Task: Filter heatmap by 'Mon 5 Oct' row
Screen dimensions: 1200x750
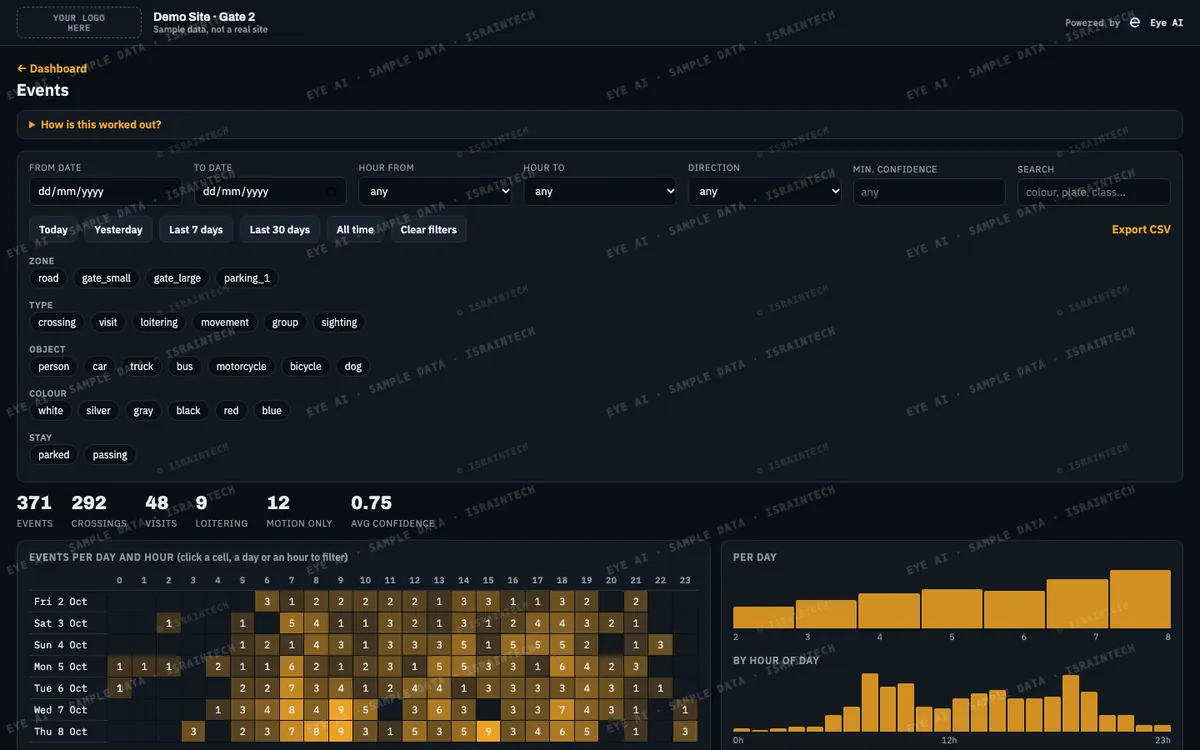Action: [x=61, y=667]
